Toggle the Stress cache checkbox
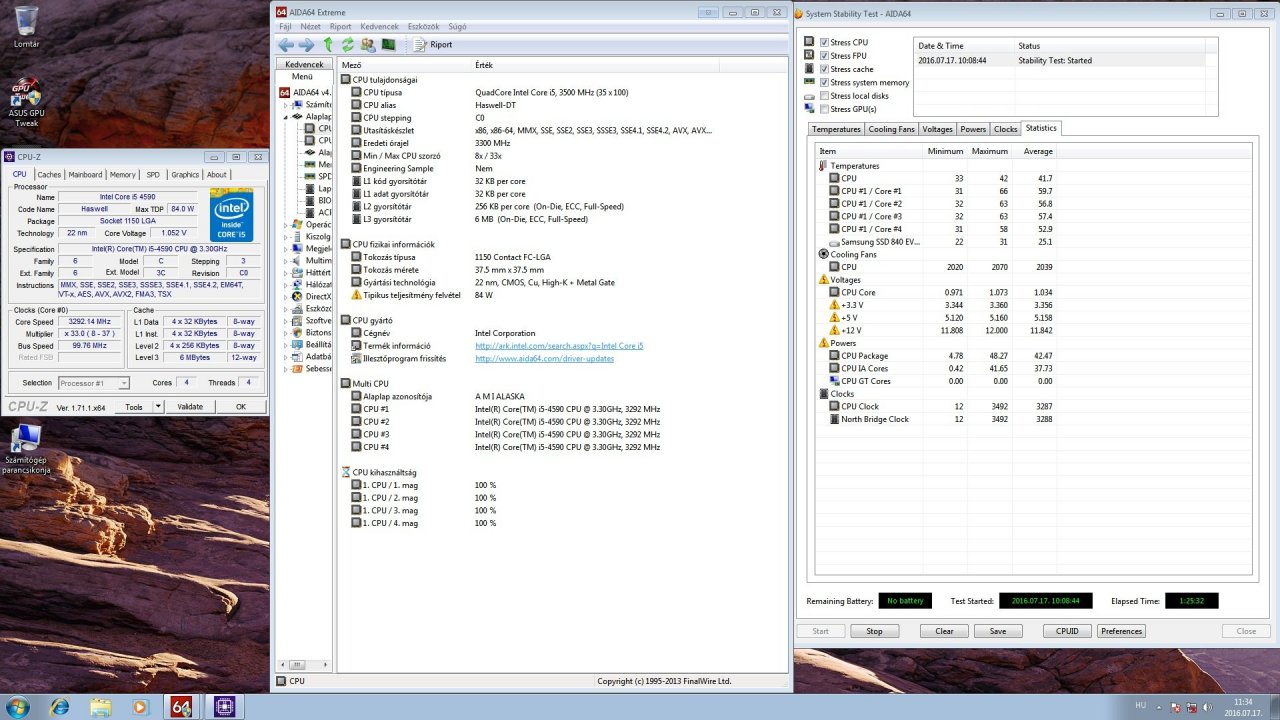1280x720 pixels. click(824, 69)
